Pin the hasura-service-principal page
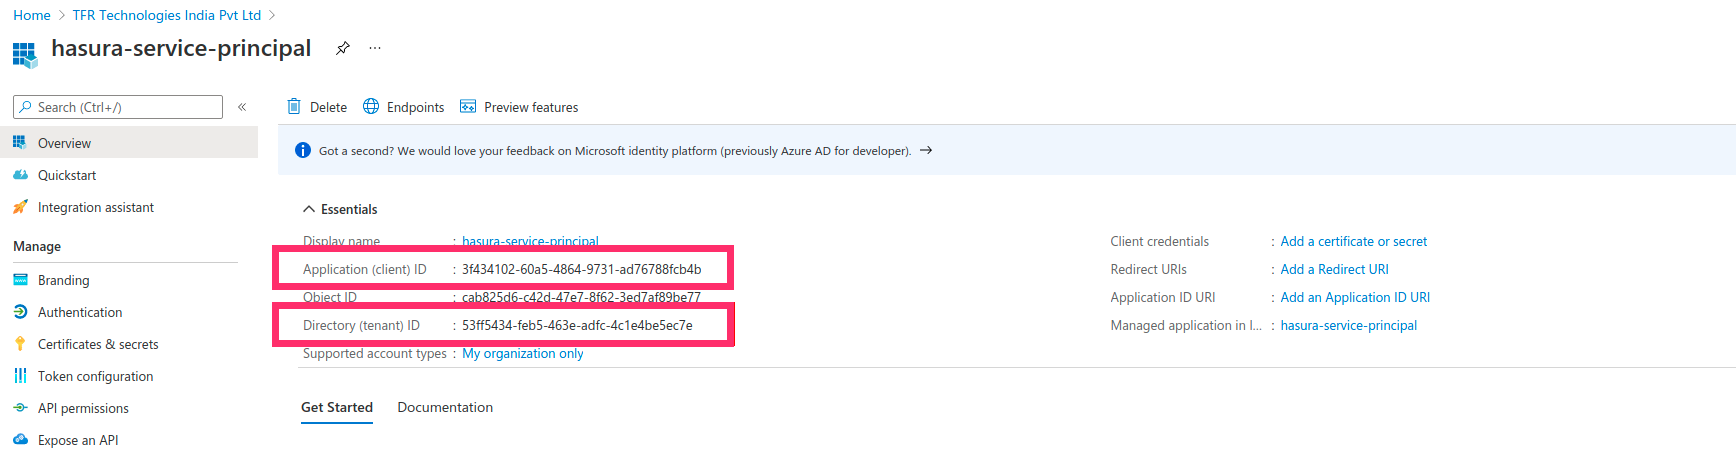The height and width of the screenshot is (459, 1736). pos(343,48)
